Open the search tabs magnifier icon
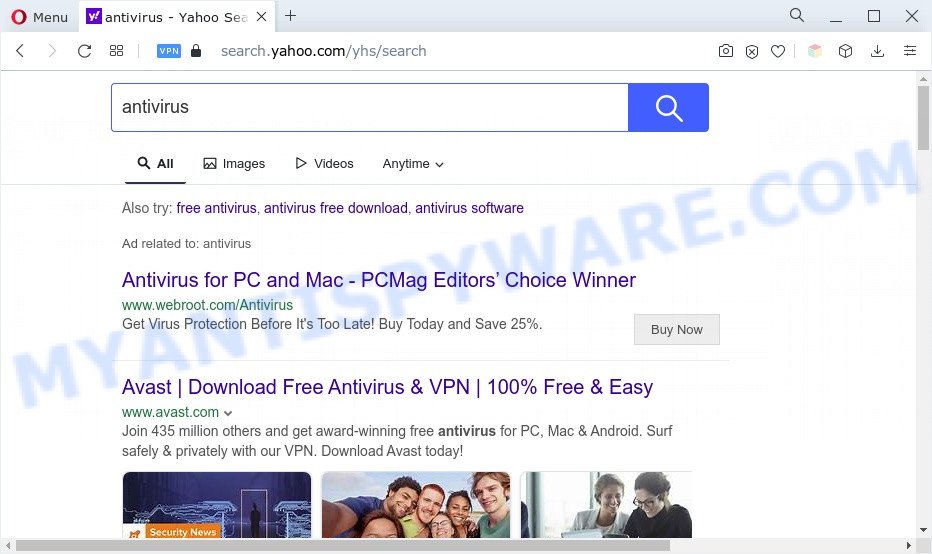Viewport: 932px width, 554px height. (796, 16)
